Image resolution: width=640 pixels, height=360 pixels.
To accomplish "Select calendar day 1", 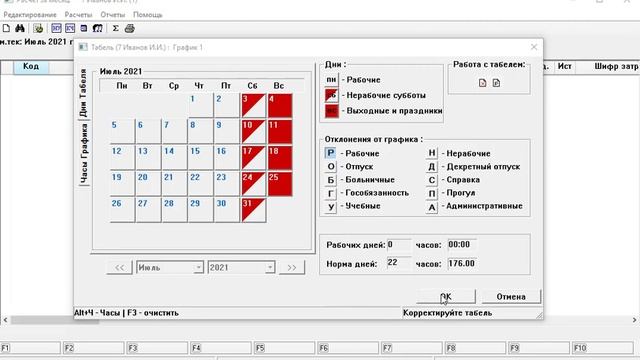I will (x=201, y=105).
